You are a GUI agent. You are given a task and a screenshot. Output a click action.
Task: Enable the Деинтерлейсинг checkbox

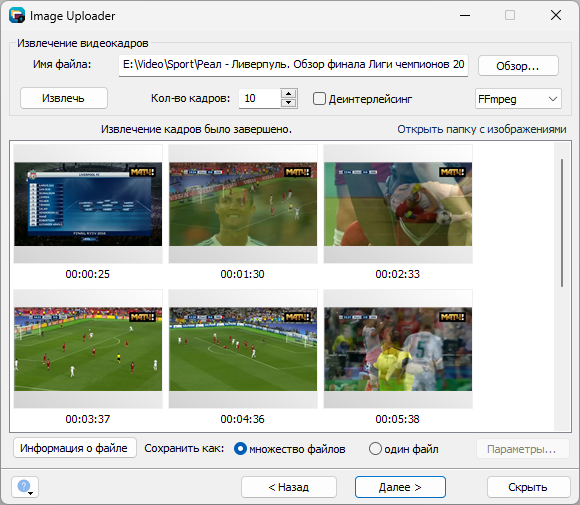319,99
